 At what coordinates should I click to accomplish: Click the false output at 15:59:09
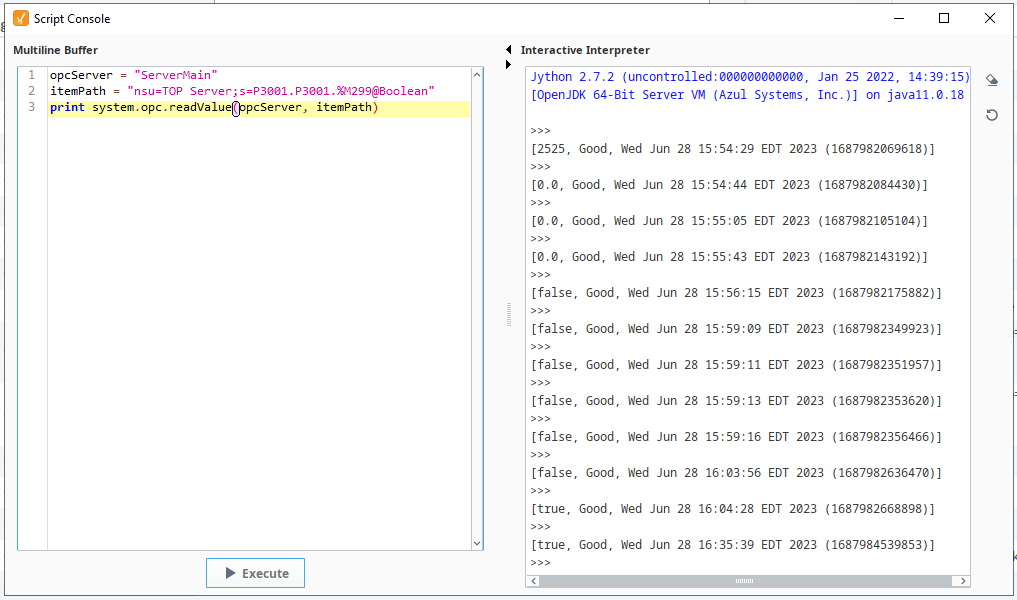[736, 329]
